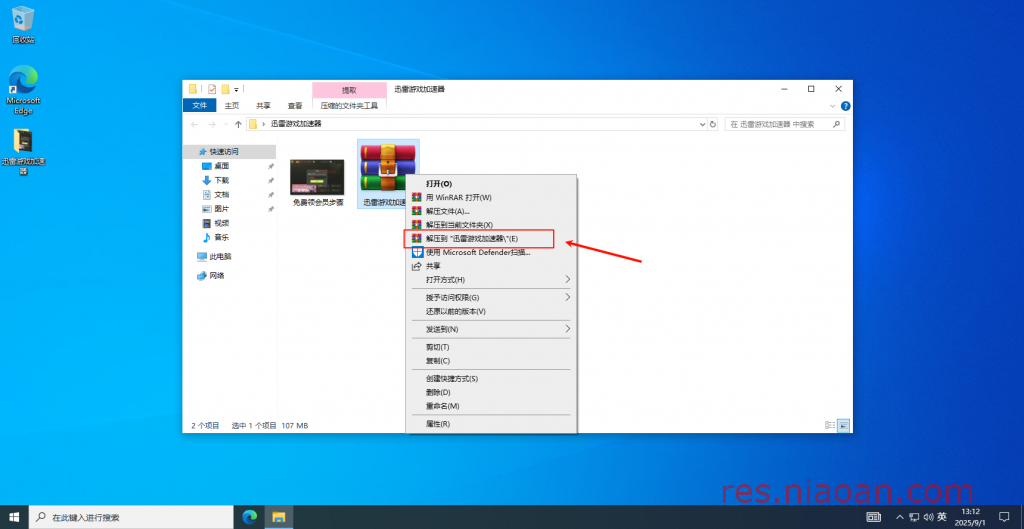Image resolution: width=1024 pixels, height=529 pixels.
Task: Open Edge from the taskbar
Action: [249, 517]
